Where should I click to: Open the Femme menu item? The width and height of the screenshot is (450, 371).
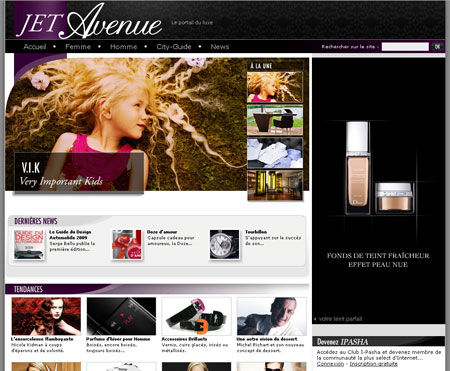78,47
